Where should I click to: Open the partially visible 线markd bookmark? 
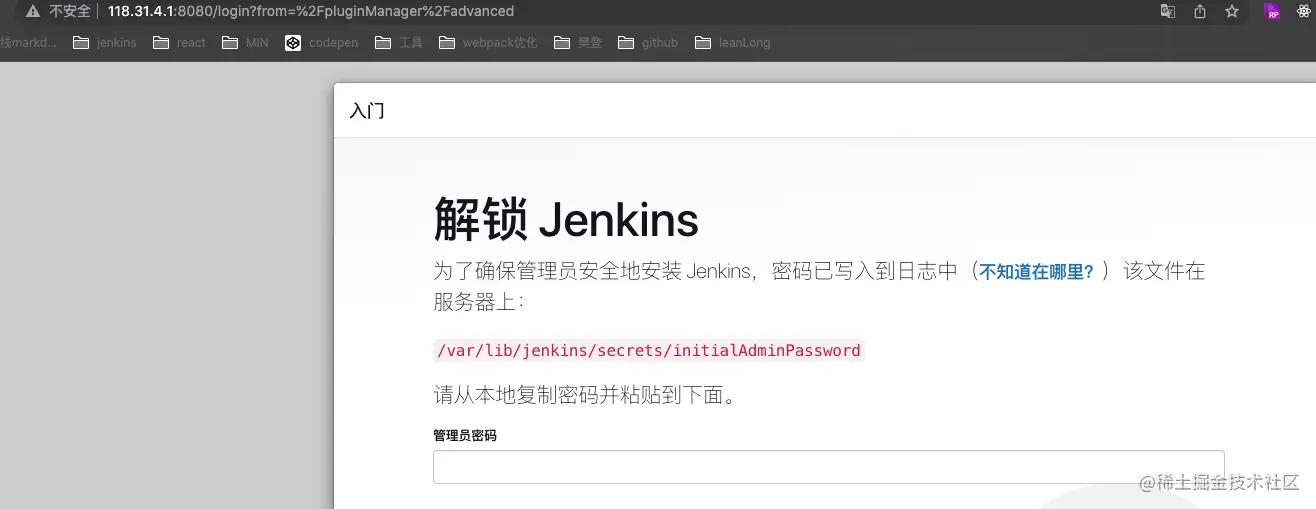coord(29,43)
